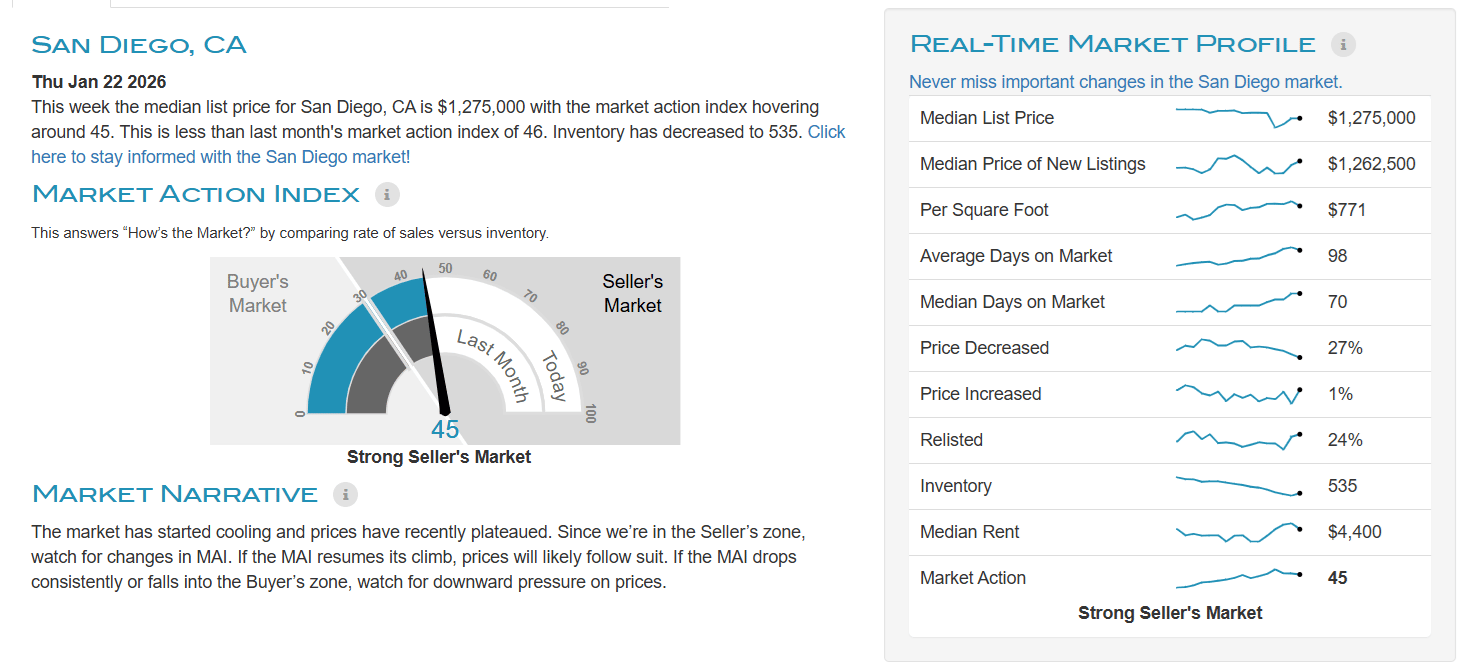Click the Relisted trend sparkline
1469x668 pixels.
click(x=1238, y=440)
